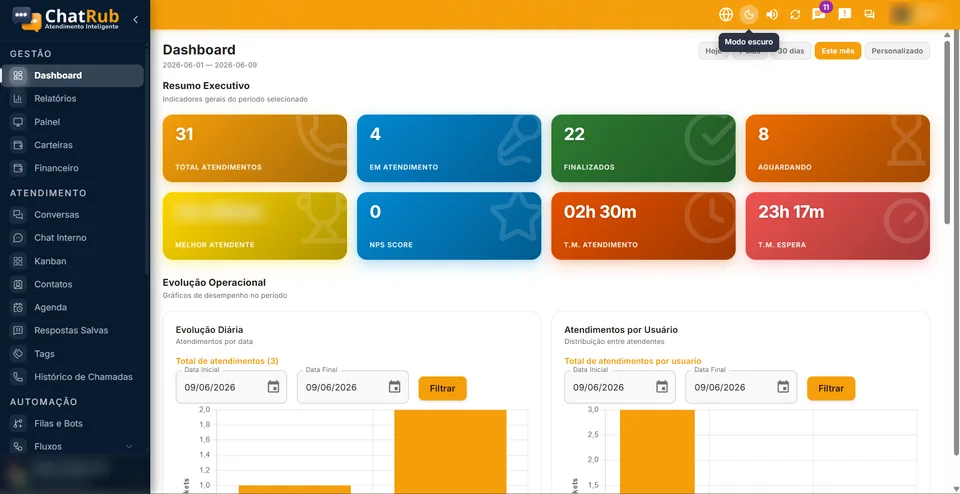Click the Em Atendimento card

pos(449,148)
